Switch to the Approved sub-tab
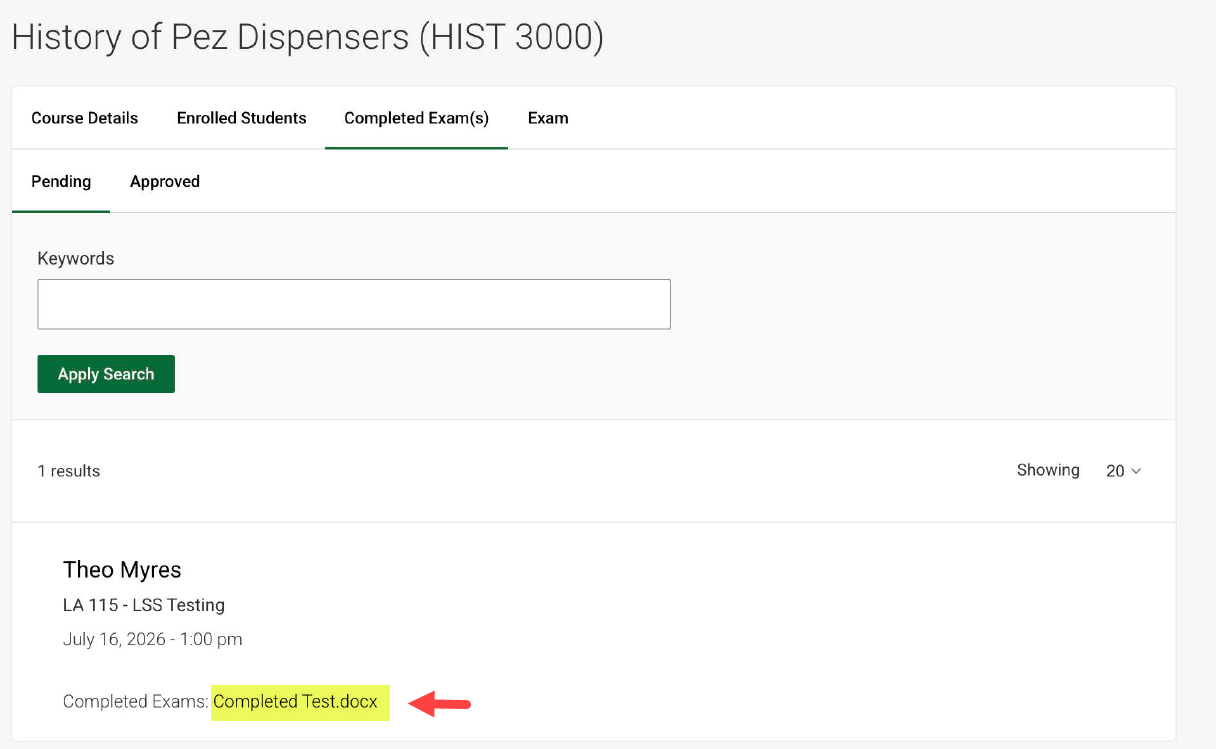Screen dimensions: 1216x749 click(165, 181)
